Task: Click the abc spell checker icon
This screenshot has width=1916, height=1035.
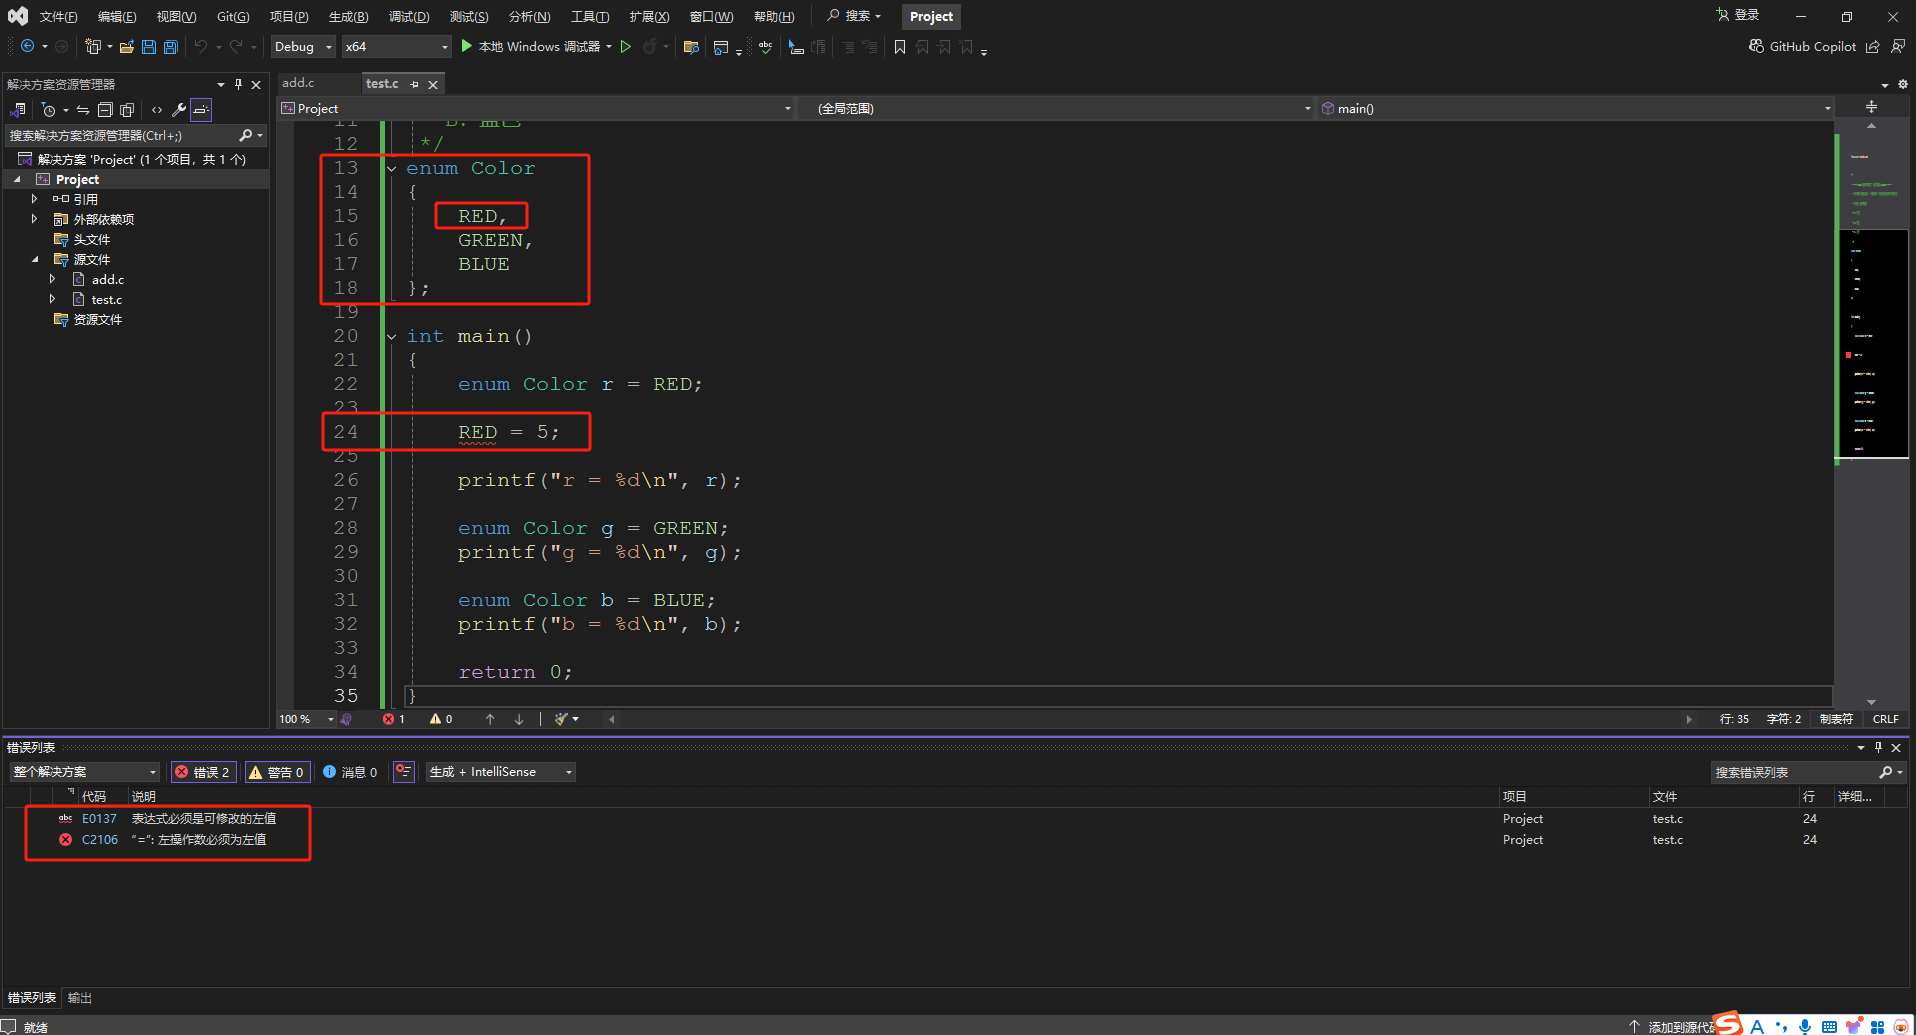Action: tap(765, 46)
